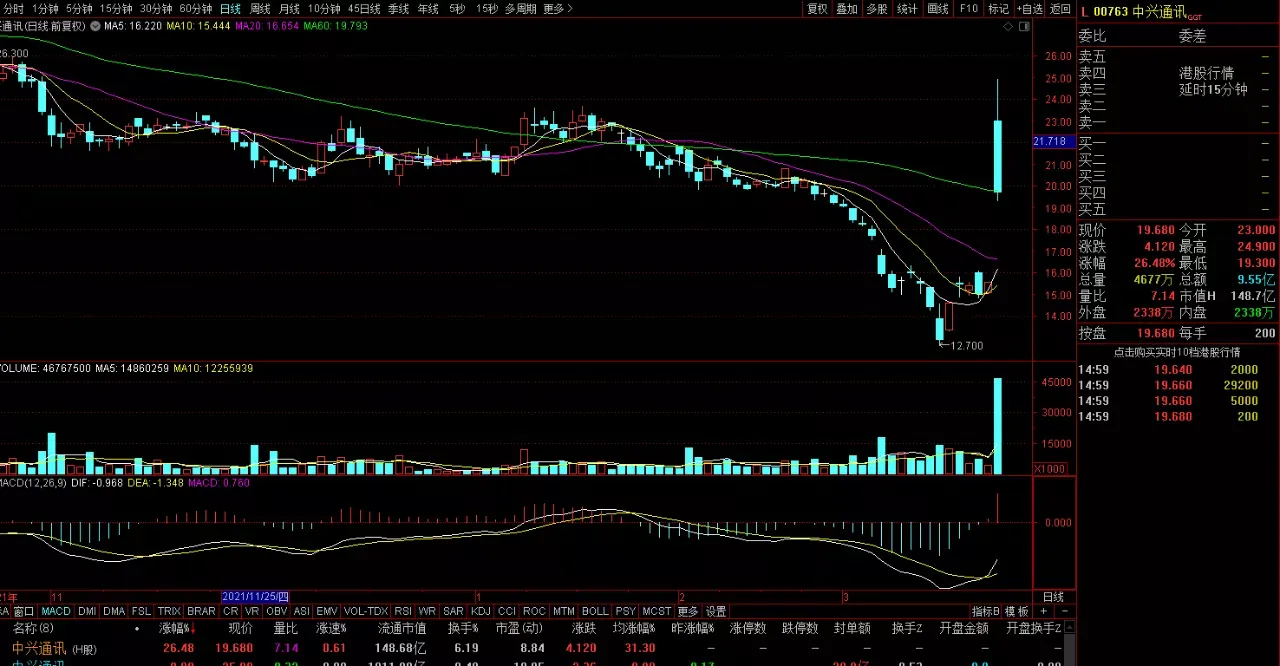Image resolution: width=1280 pixels, height=666 pixels.
Task: Expand 更多 indicators in bottom bar
Action: click(688, 611)
